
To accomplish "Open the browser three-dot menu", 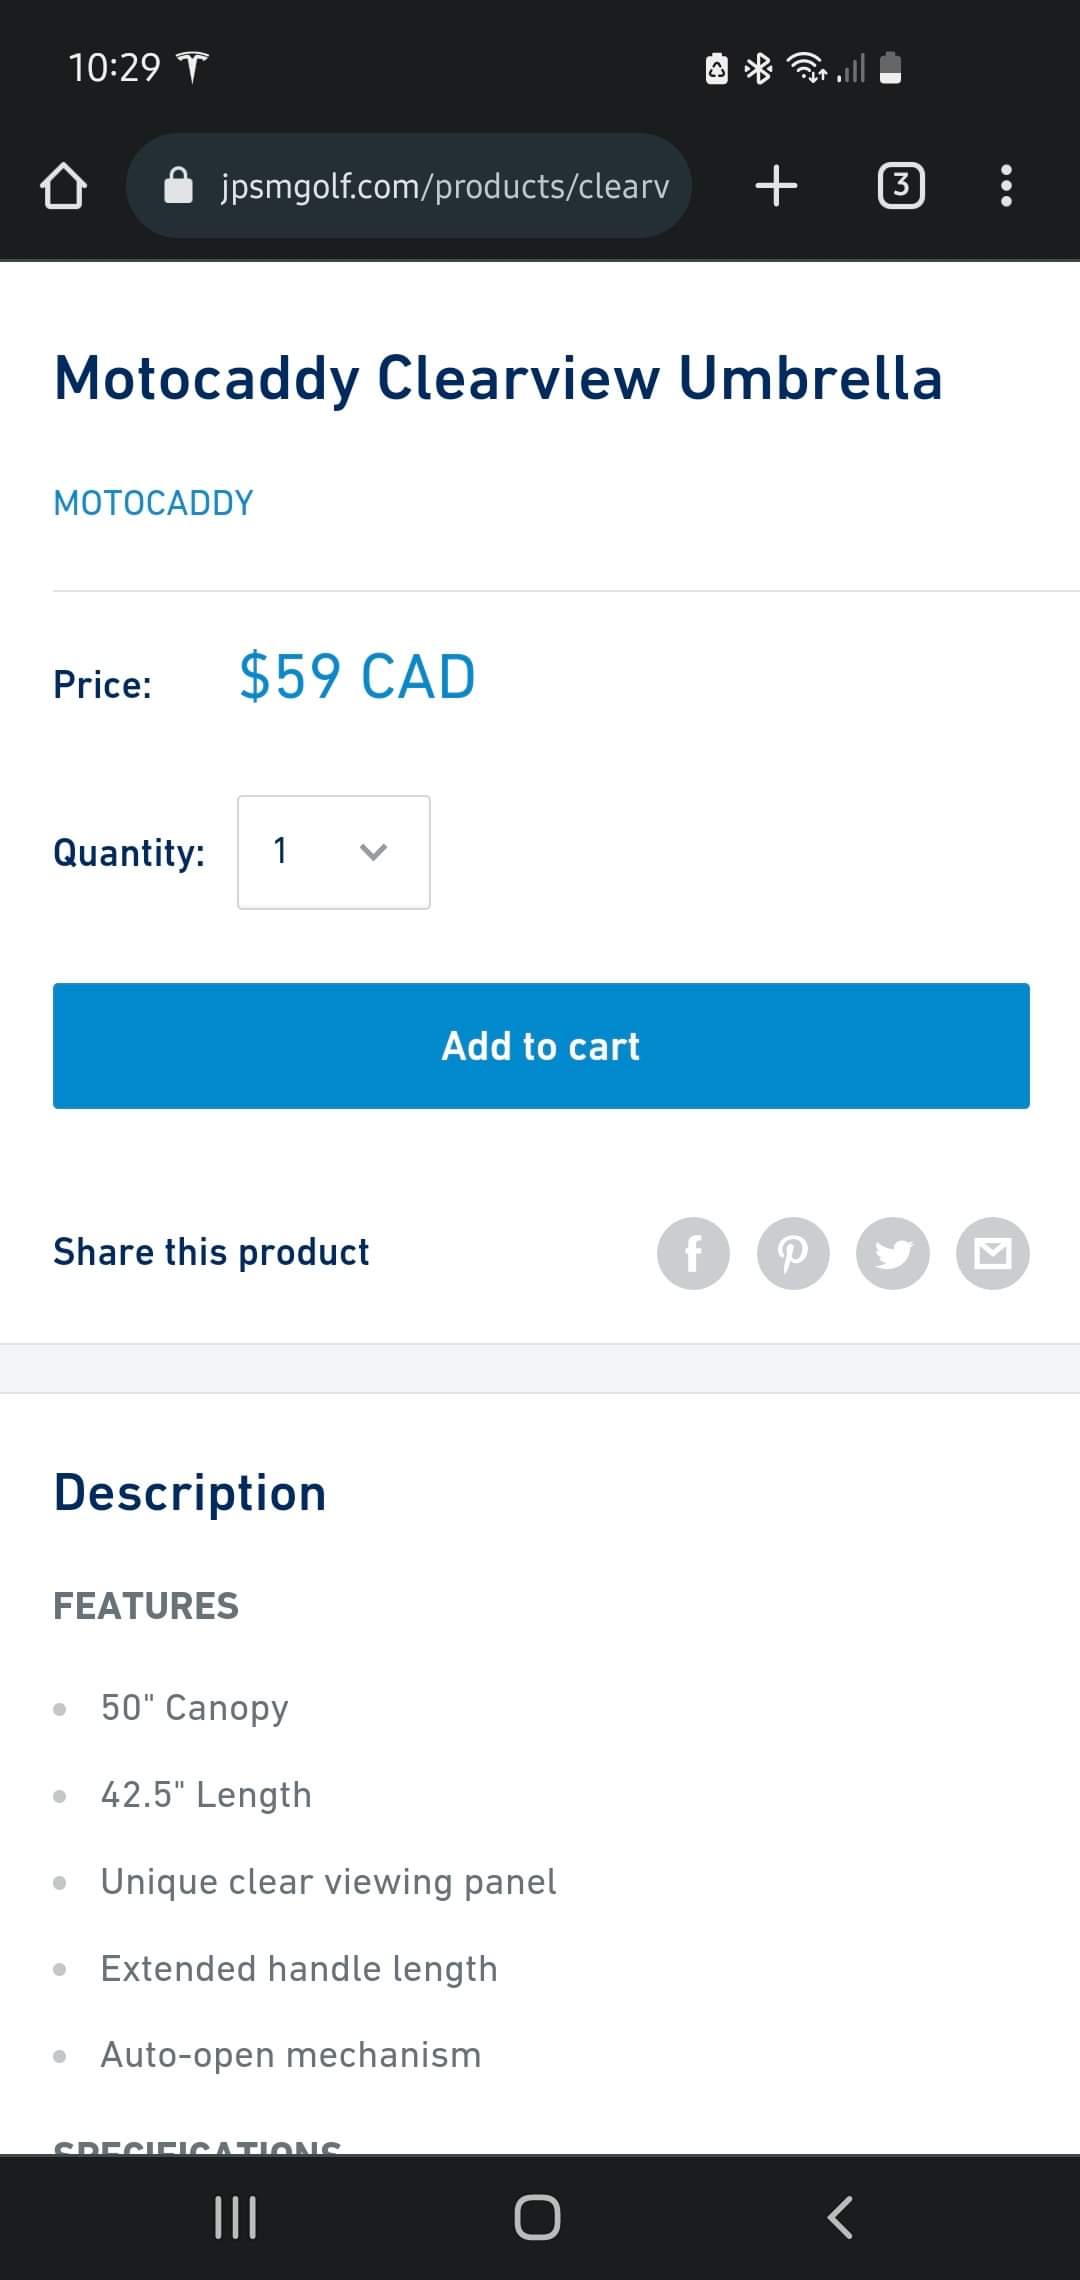I will pos(1006,186).
